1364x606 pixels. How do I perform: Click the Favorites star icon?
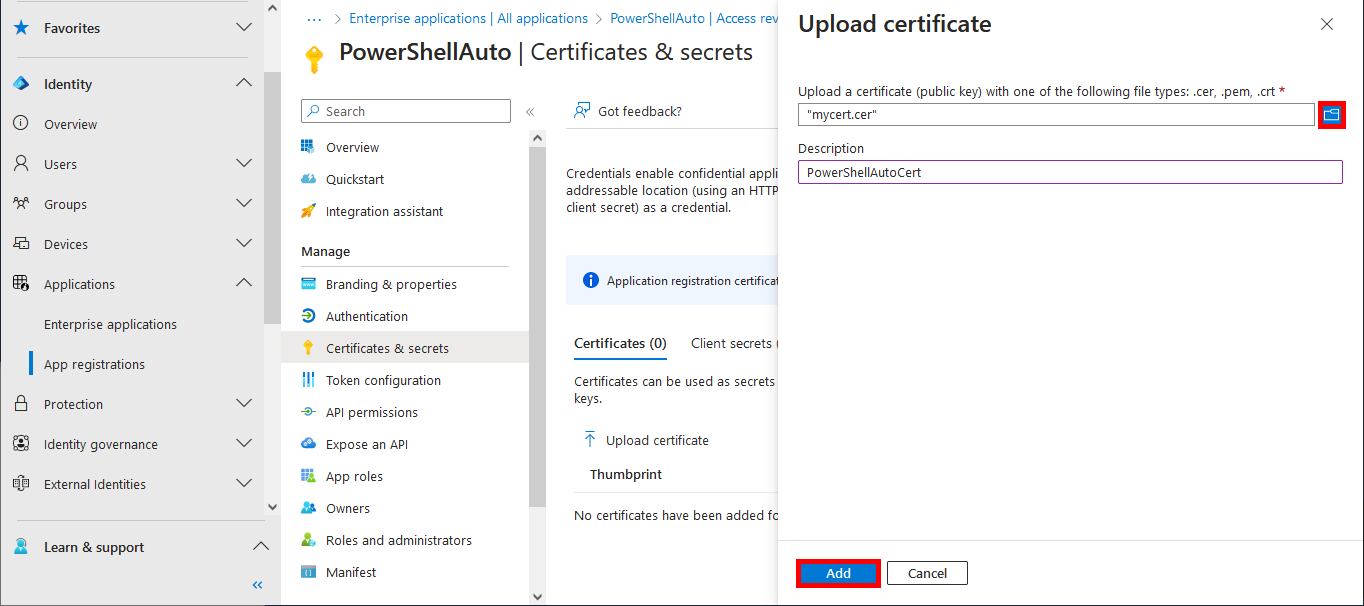tap(22, 28)
